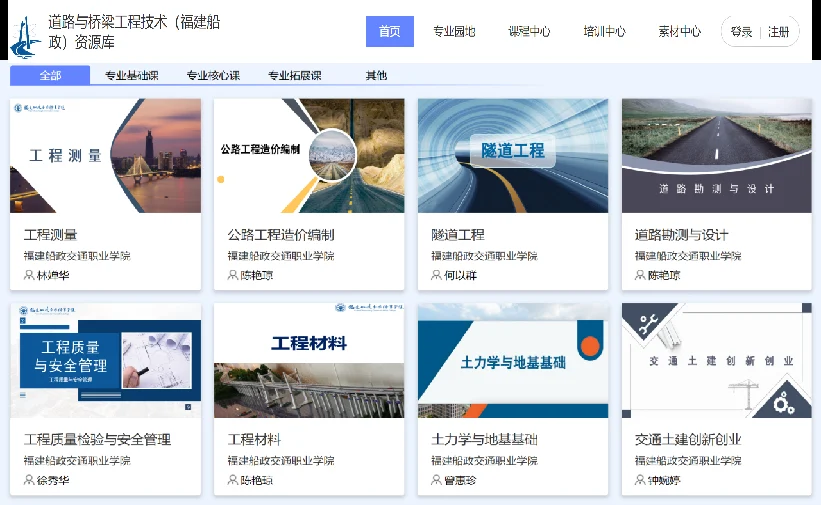Click the 注册 link
Viewport: 821px width, 505px height.
[779, 32]
